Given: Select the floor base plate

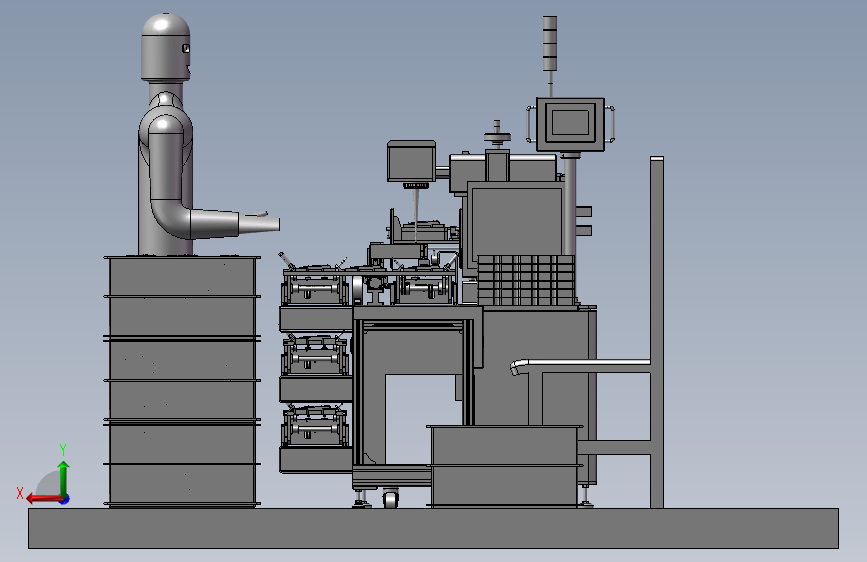Looking at the screenshot, I should [x=434, y=528].
